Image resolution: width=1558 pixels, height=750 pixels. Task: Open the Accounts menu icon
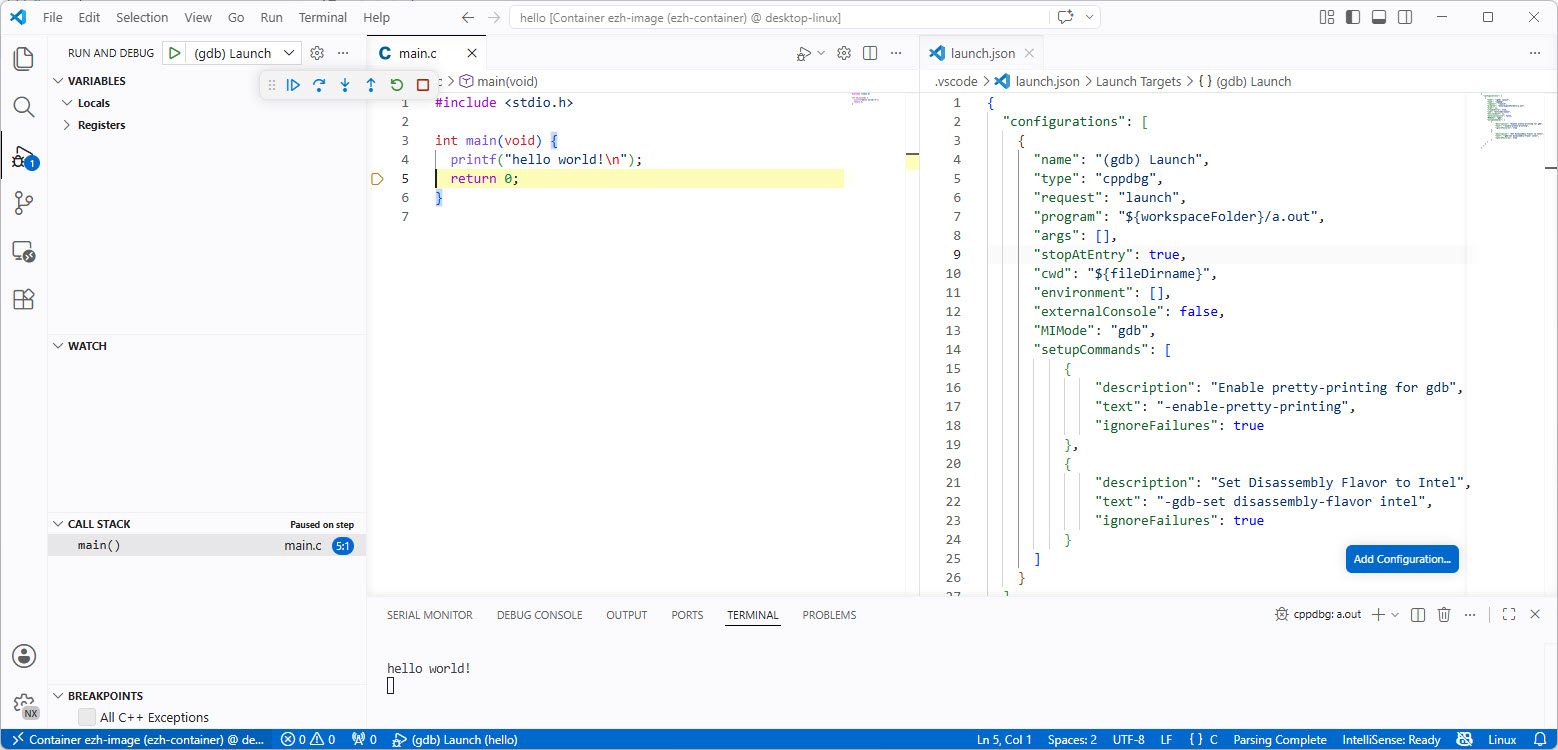pos(23,656)
